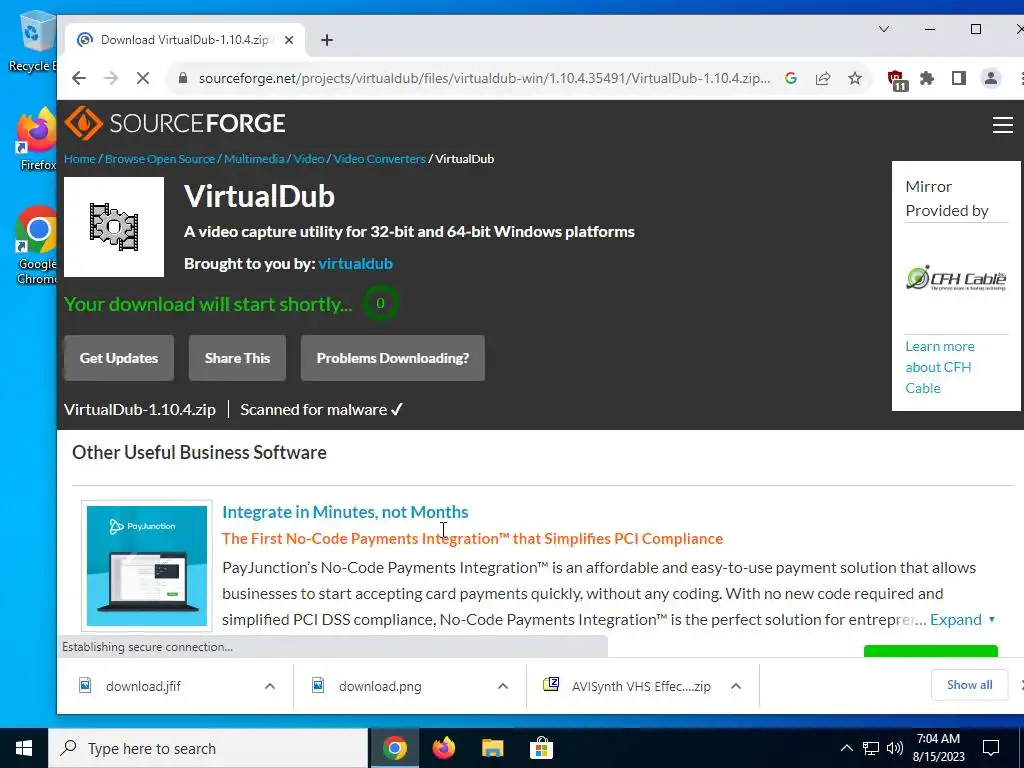The height and width of the screenshot is (768, 1024).
Task: Share this page via share icon
Action: [823, 78]
